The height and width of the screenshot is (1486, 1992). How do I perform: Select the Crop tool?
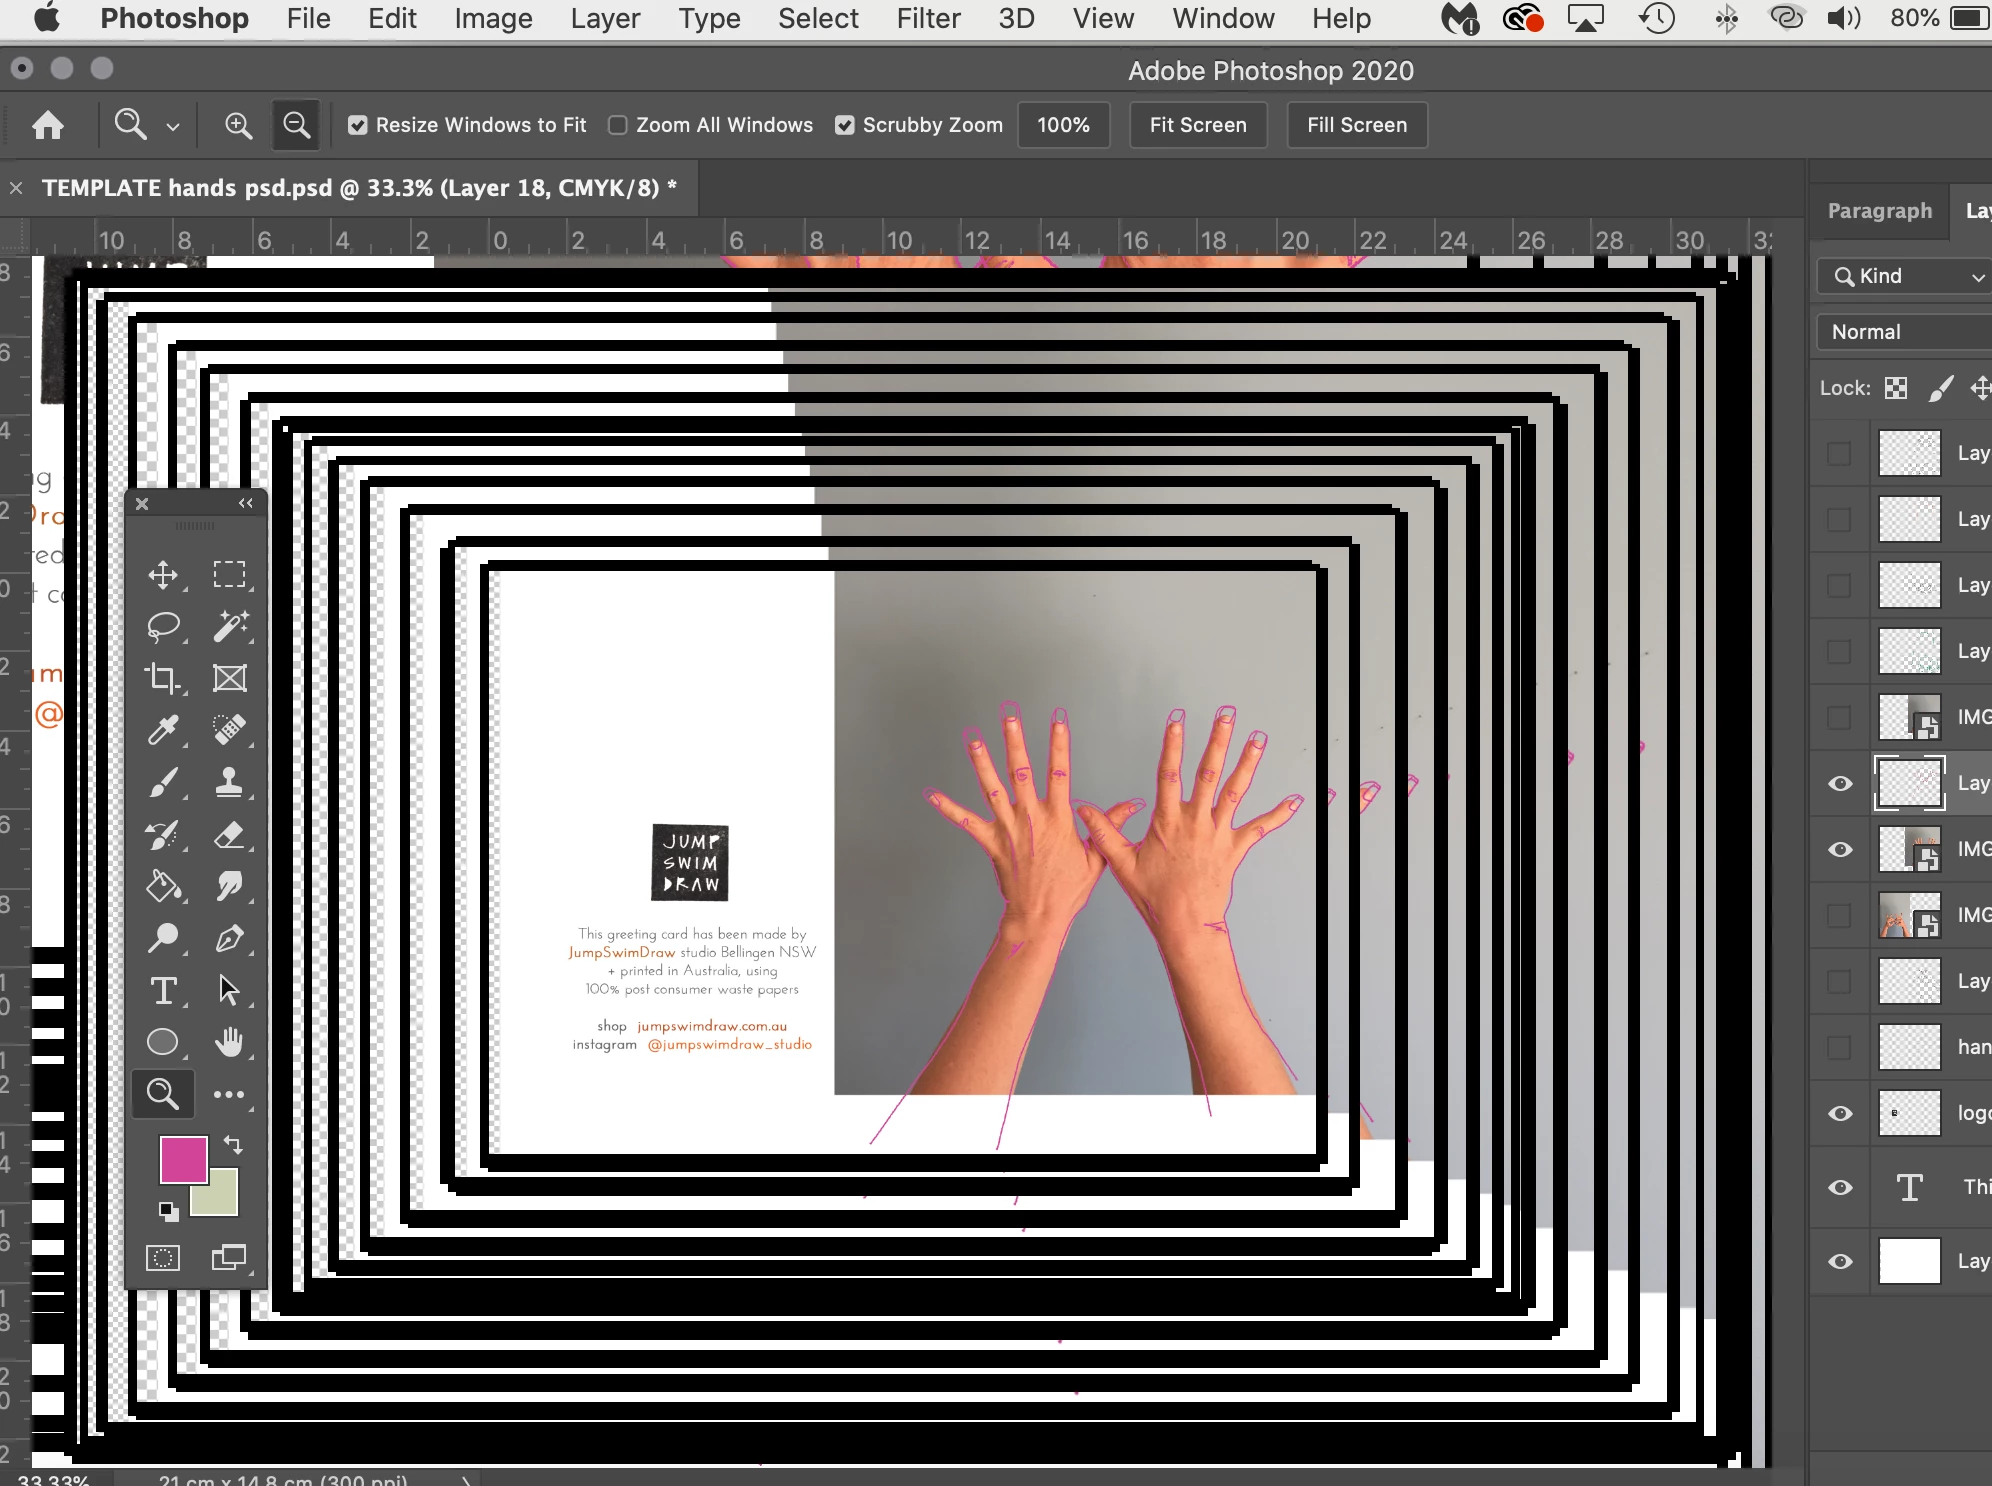pos(162,678)
